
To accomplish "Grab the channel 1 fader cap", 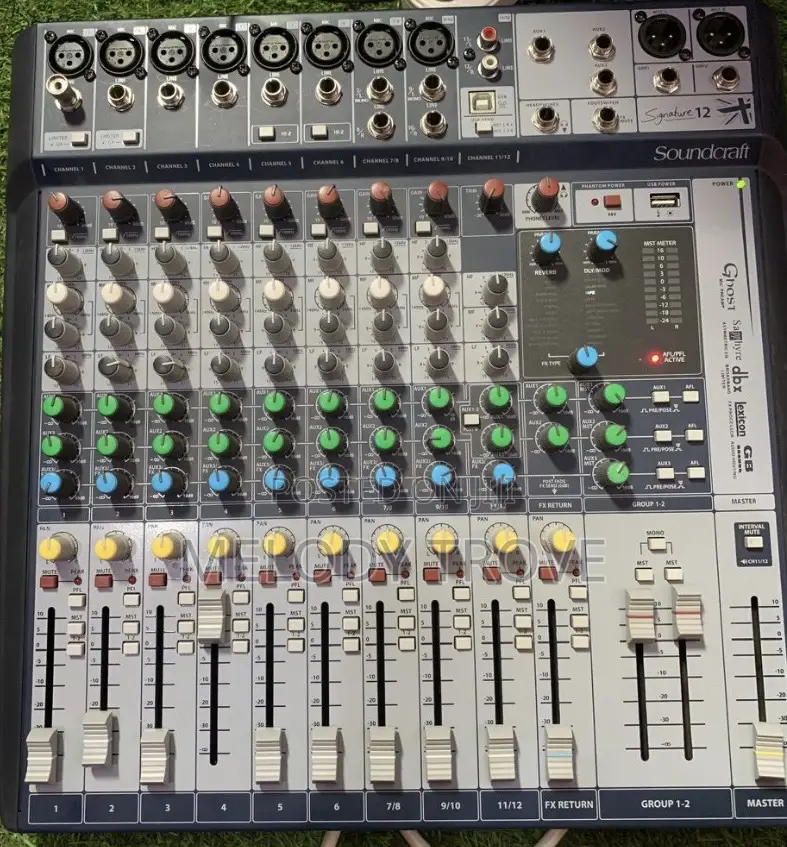I will click(x=42, y=755).
